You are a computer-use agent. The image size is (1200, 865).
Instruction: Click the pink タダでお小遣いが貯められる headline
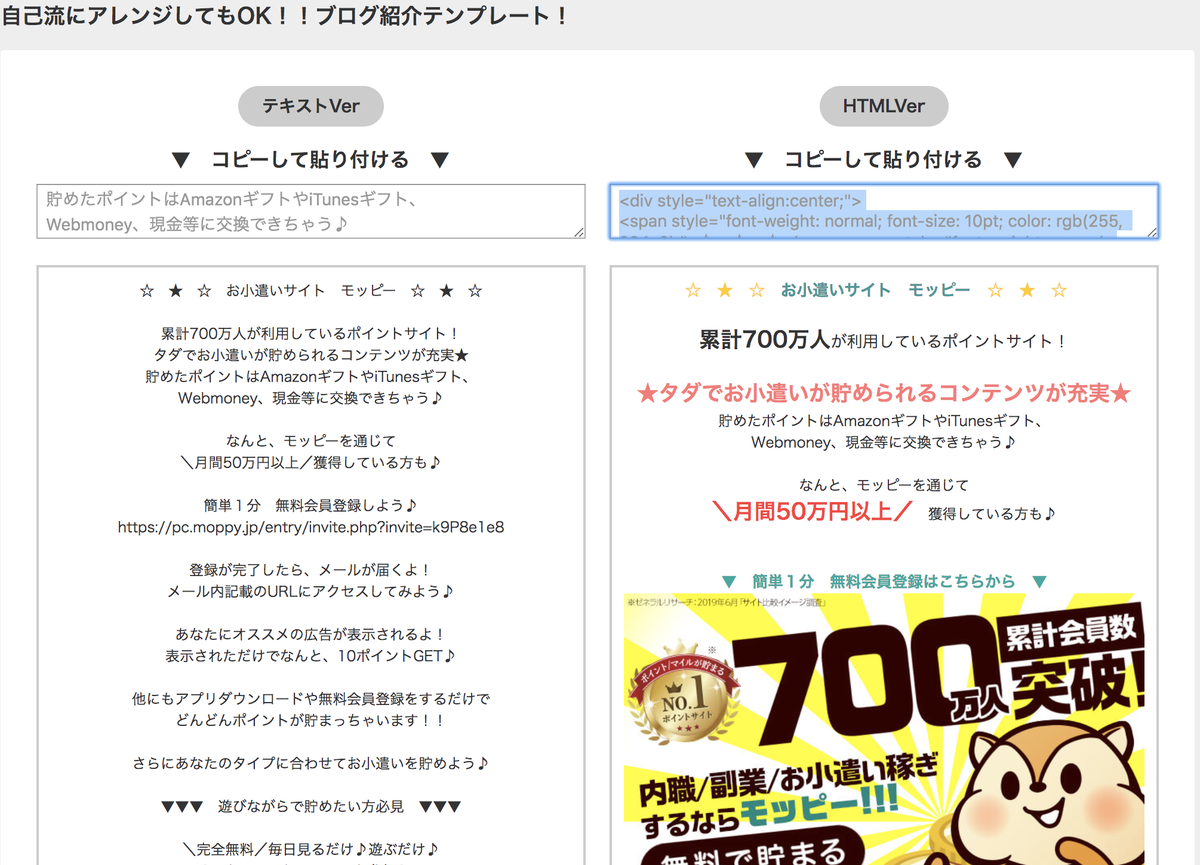[x=884, y=393]
